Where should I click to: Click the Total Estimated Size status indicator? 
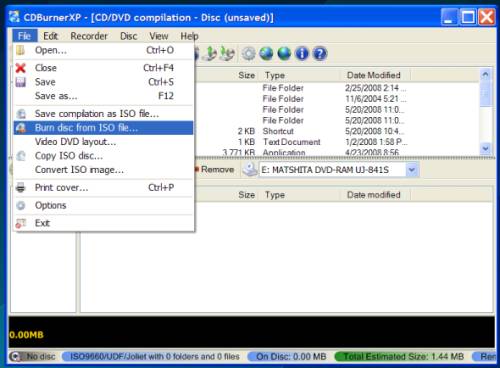pyautogui.click(x=402, y=356)
